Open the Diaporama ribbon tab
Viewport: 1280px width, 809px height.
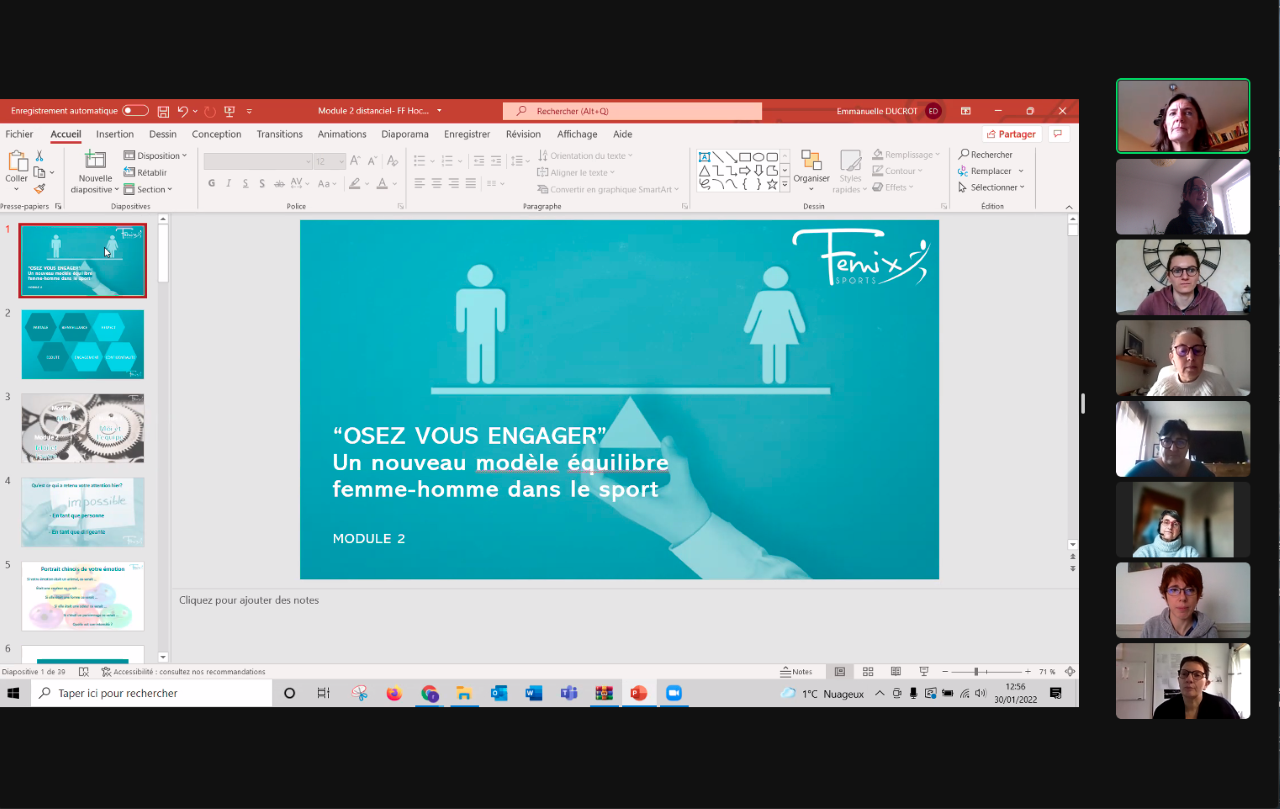(405, 134)
